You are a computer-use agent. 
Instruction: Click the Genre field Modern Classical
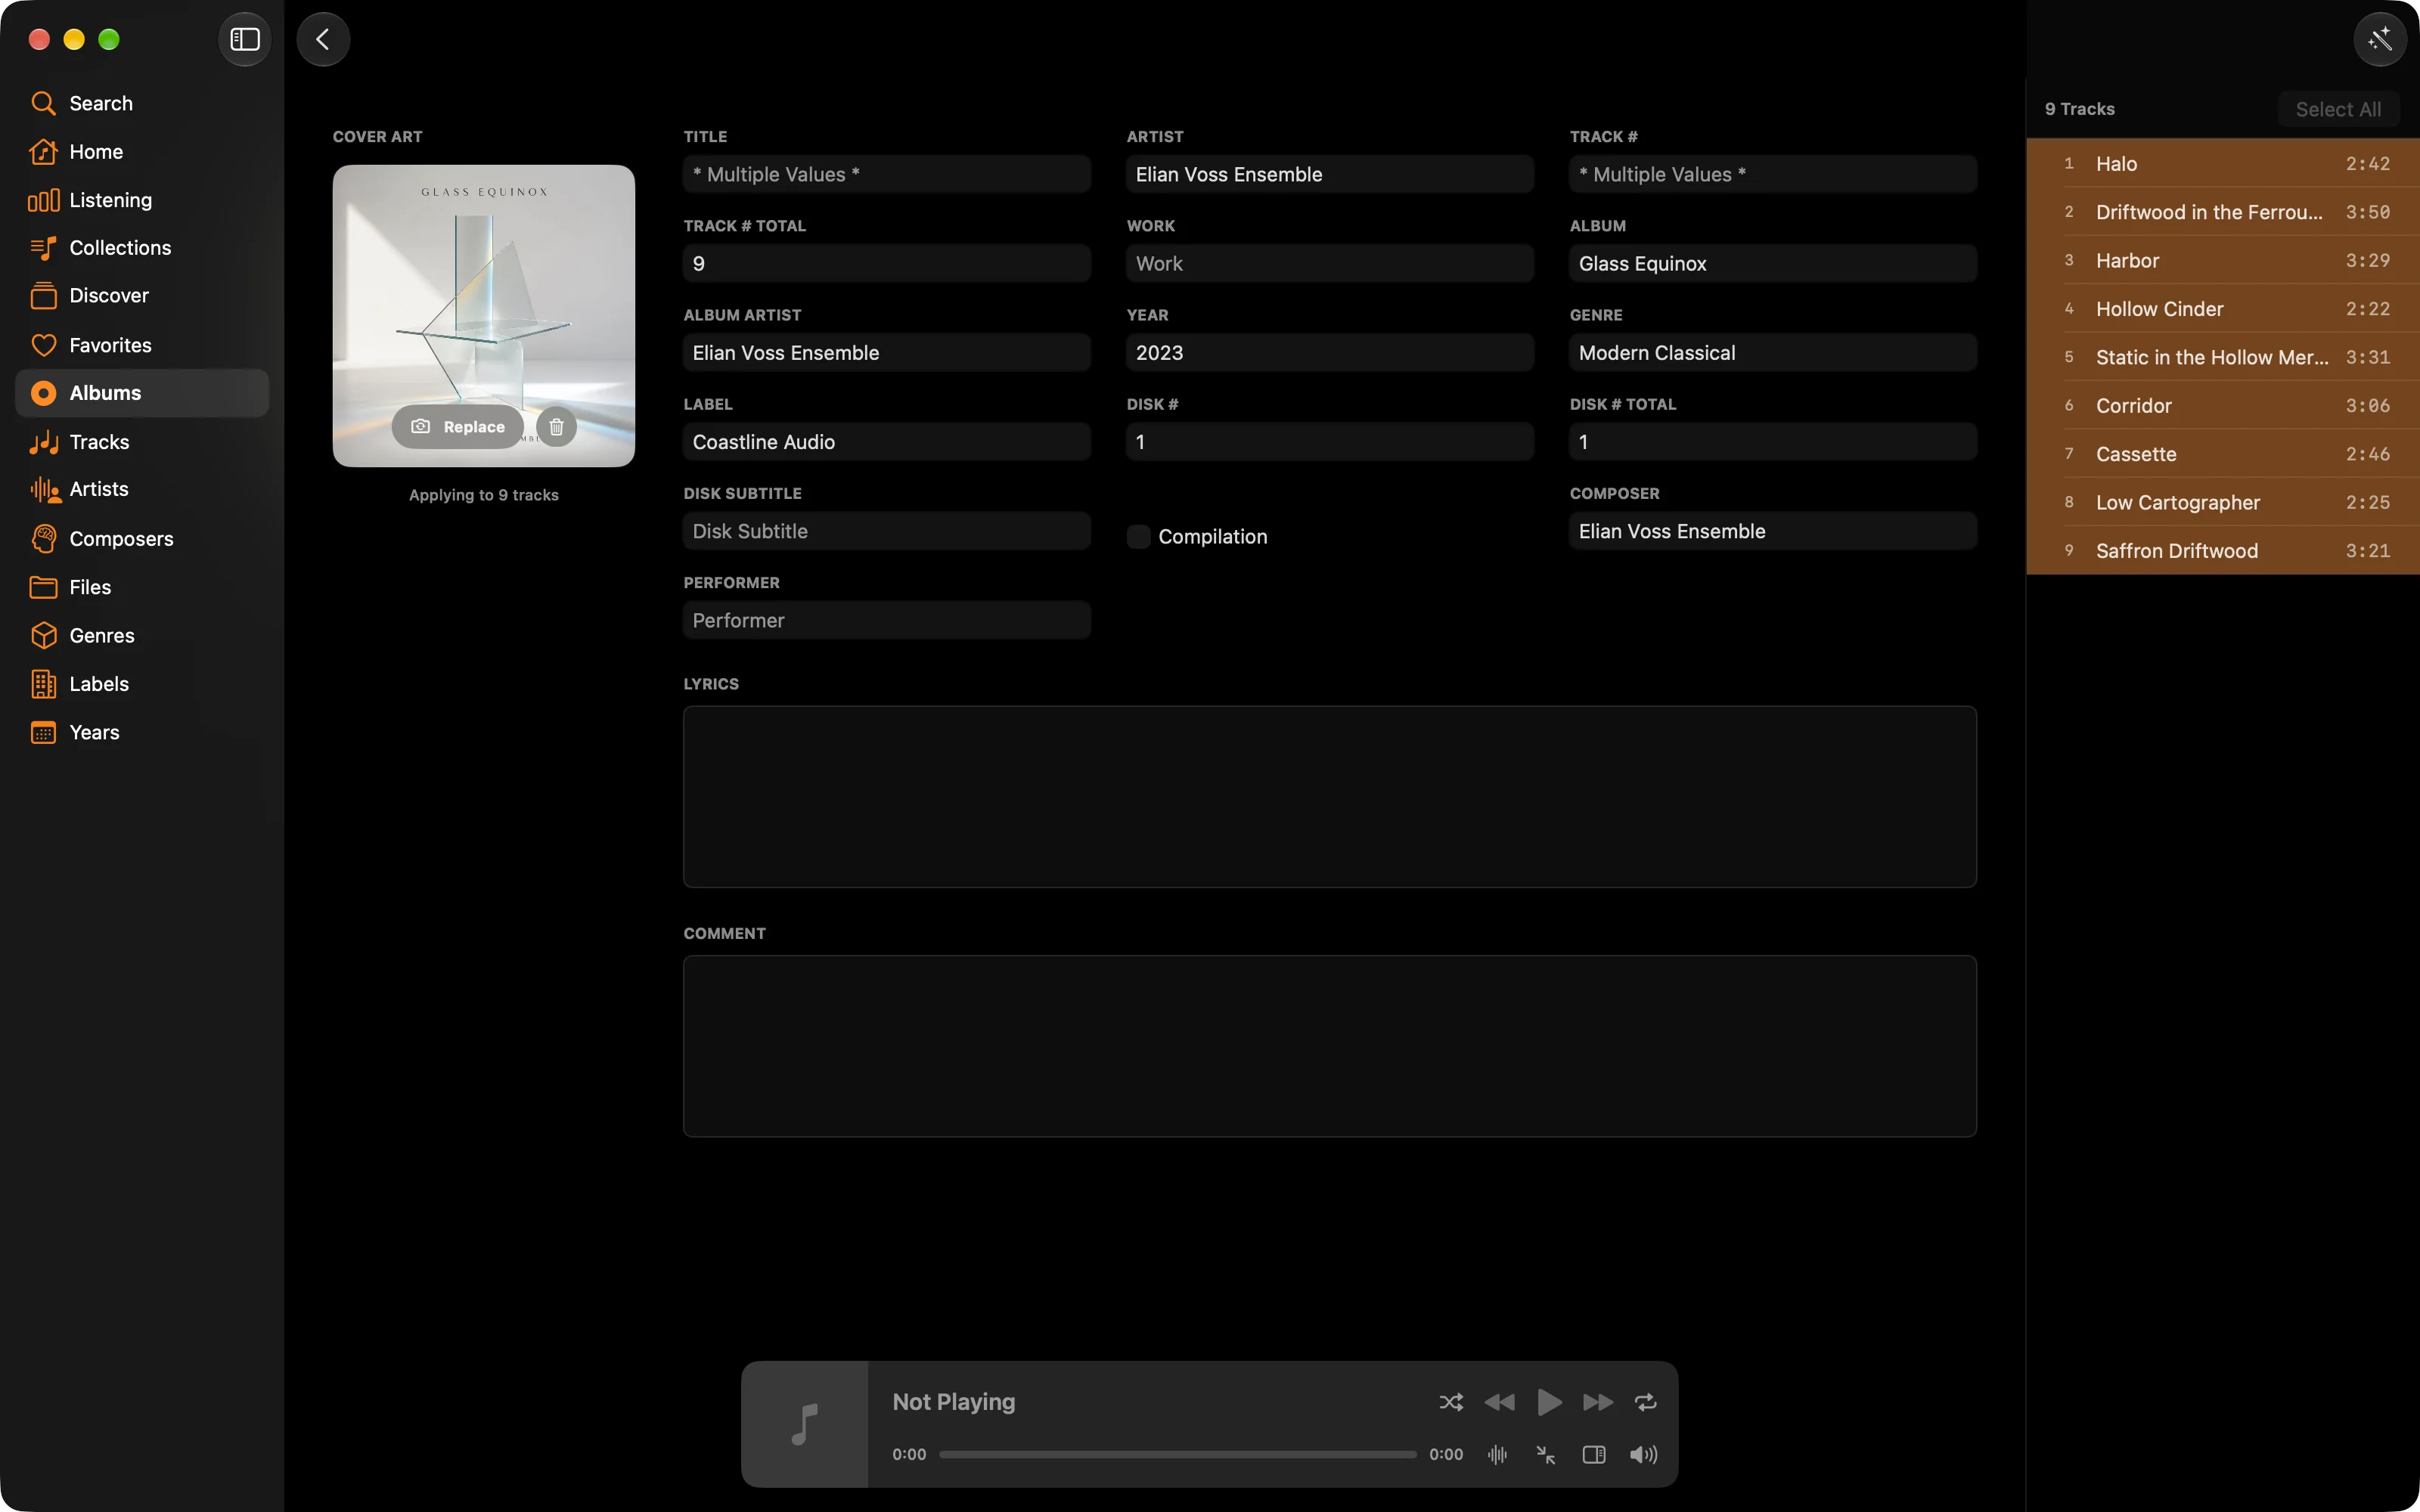tap(1772, 352)
